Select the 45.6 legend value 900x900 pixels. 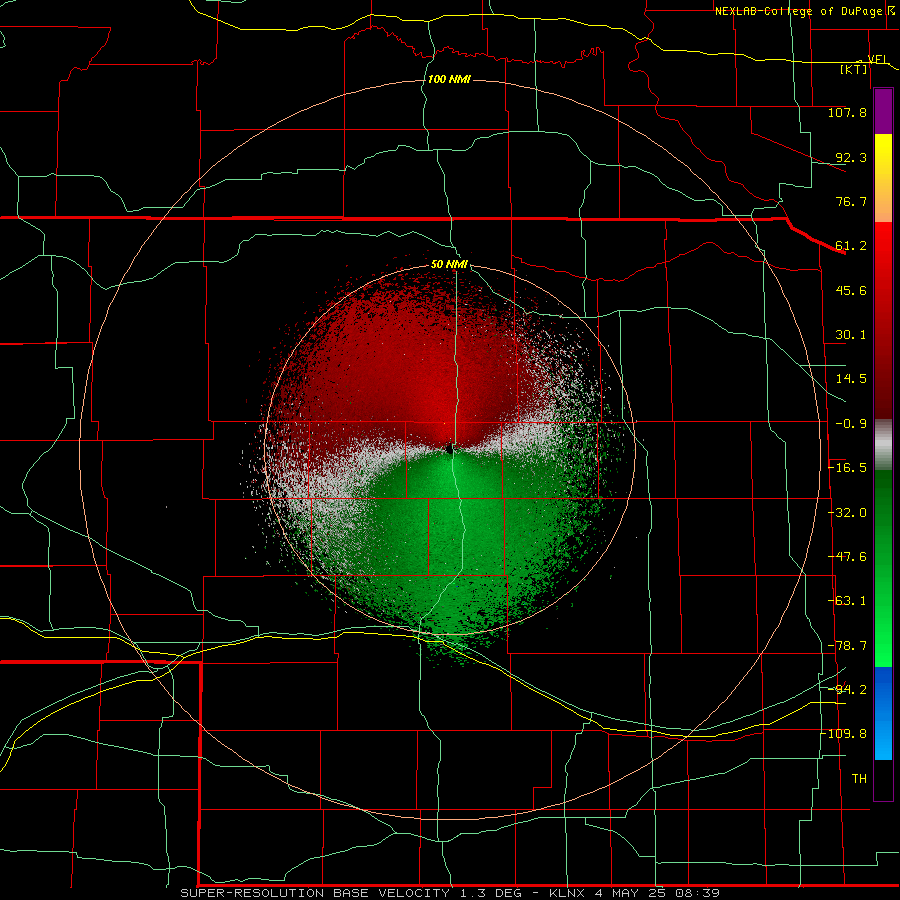coord(851,290)
